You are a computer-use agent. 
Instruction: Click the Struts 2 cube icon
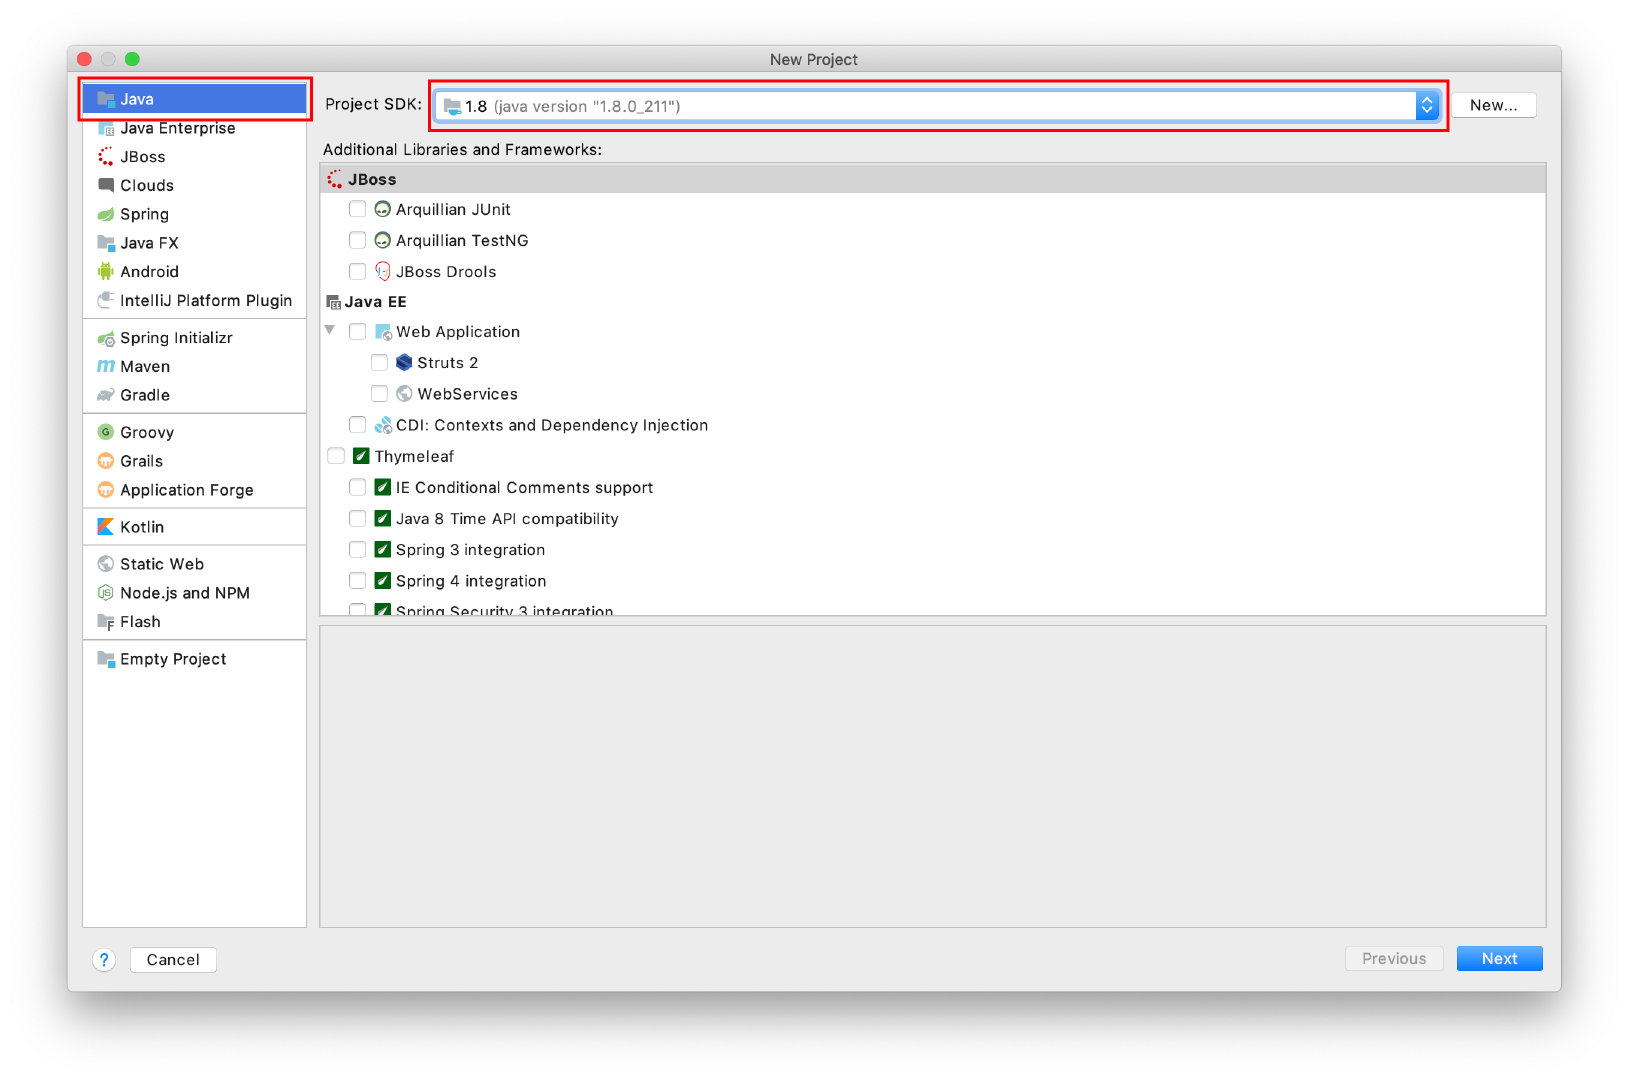pos(404,362)
